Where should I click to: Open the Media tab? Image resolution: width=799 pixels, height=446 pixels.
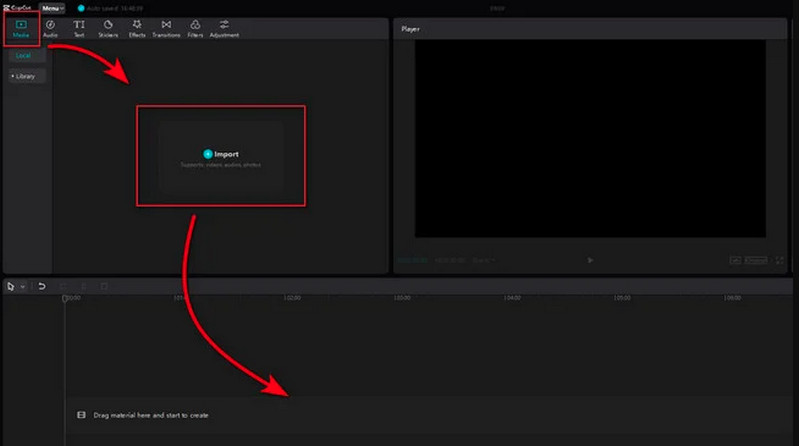tap(21, 29)
